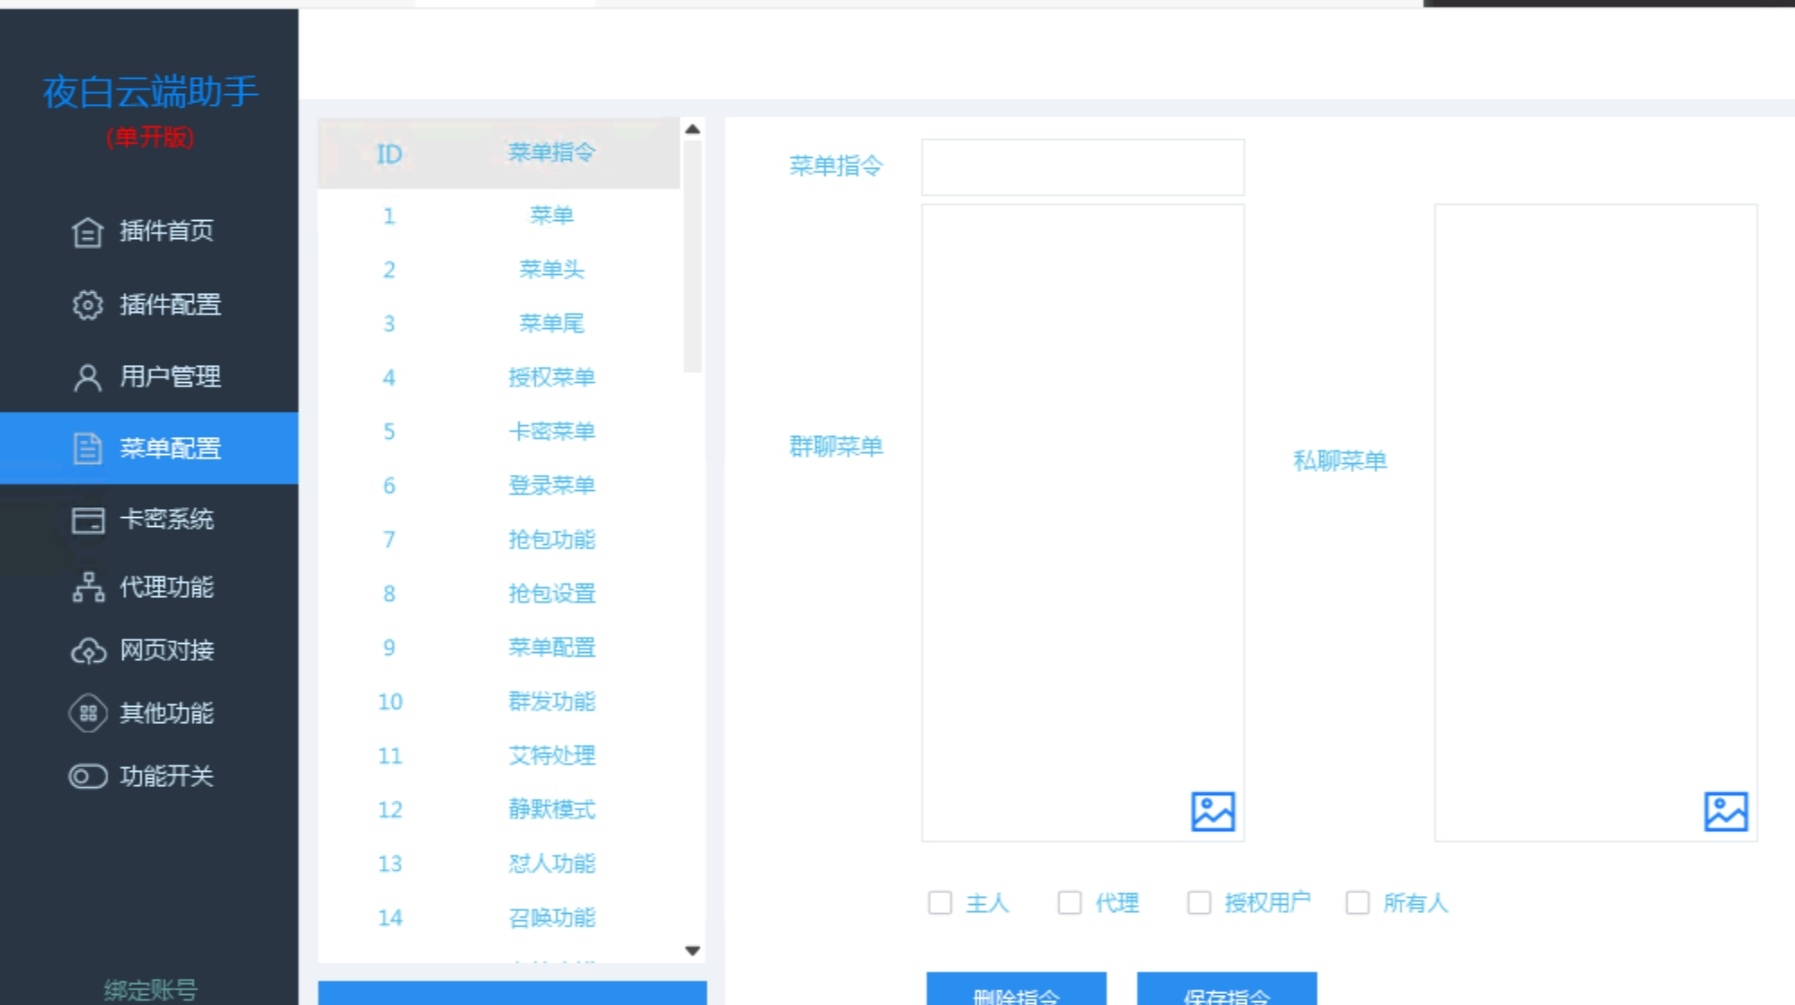Open the 插件首页 home icon
Image resolution: width=1795 pixels, height=1005 pixels.
(88, 233)
